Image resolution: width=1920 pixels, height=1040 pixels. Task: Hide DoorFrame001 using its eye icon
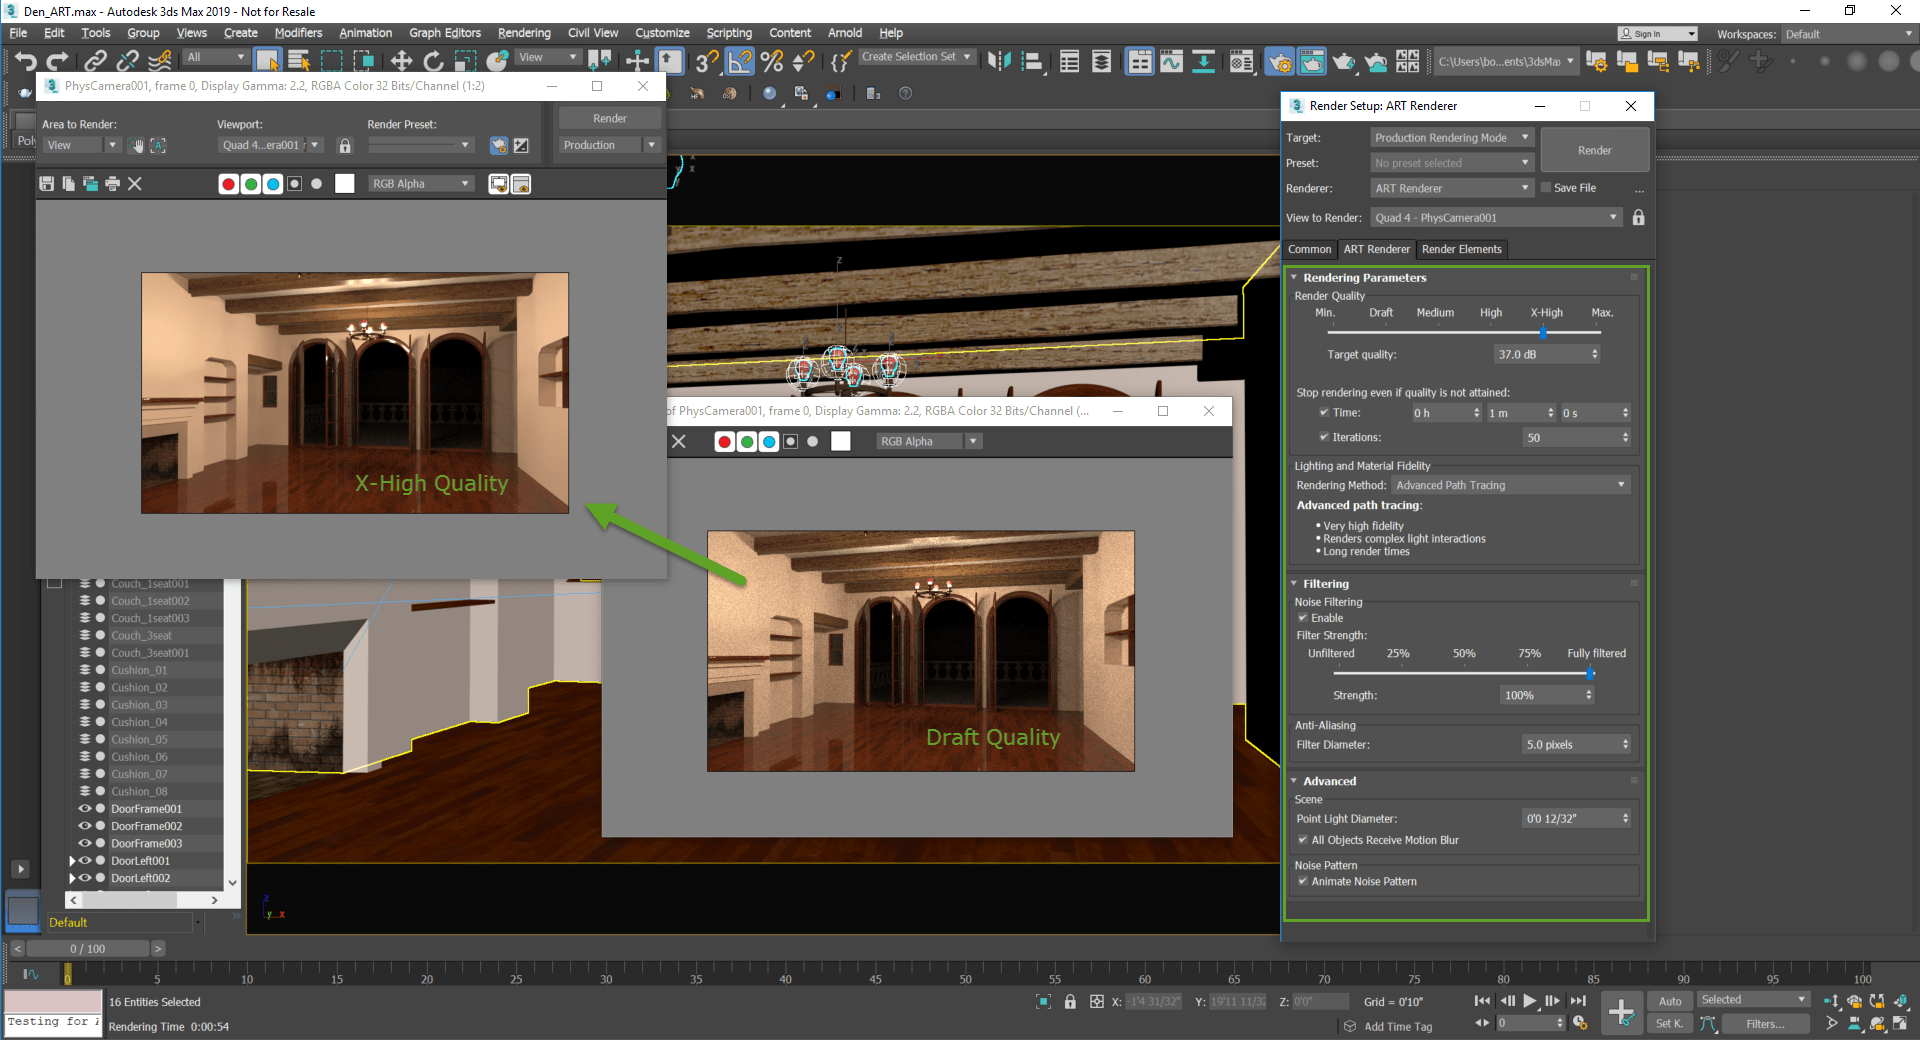pos(85,808)
